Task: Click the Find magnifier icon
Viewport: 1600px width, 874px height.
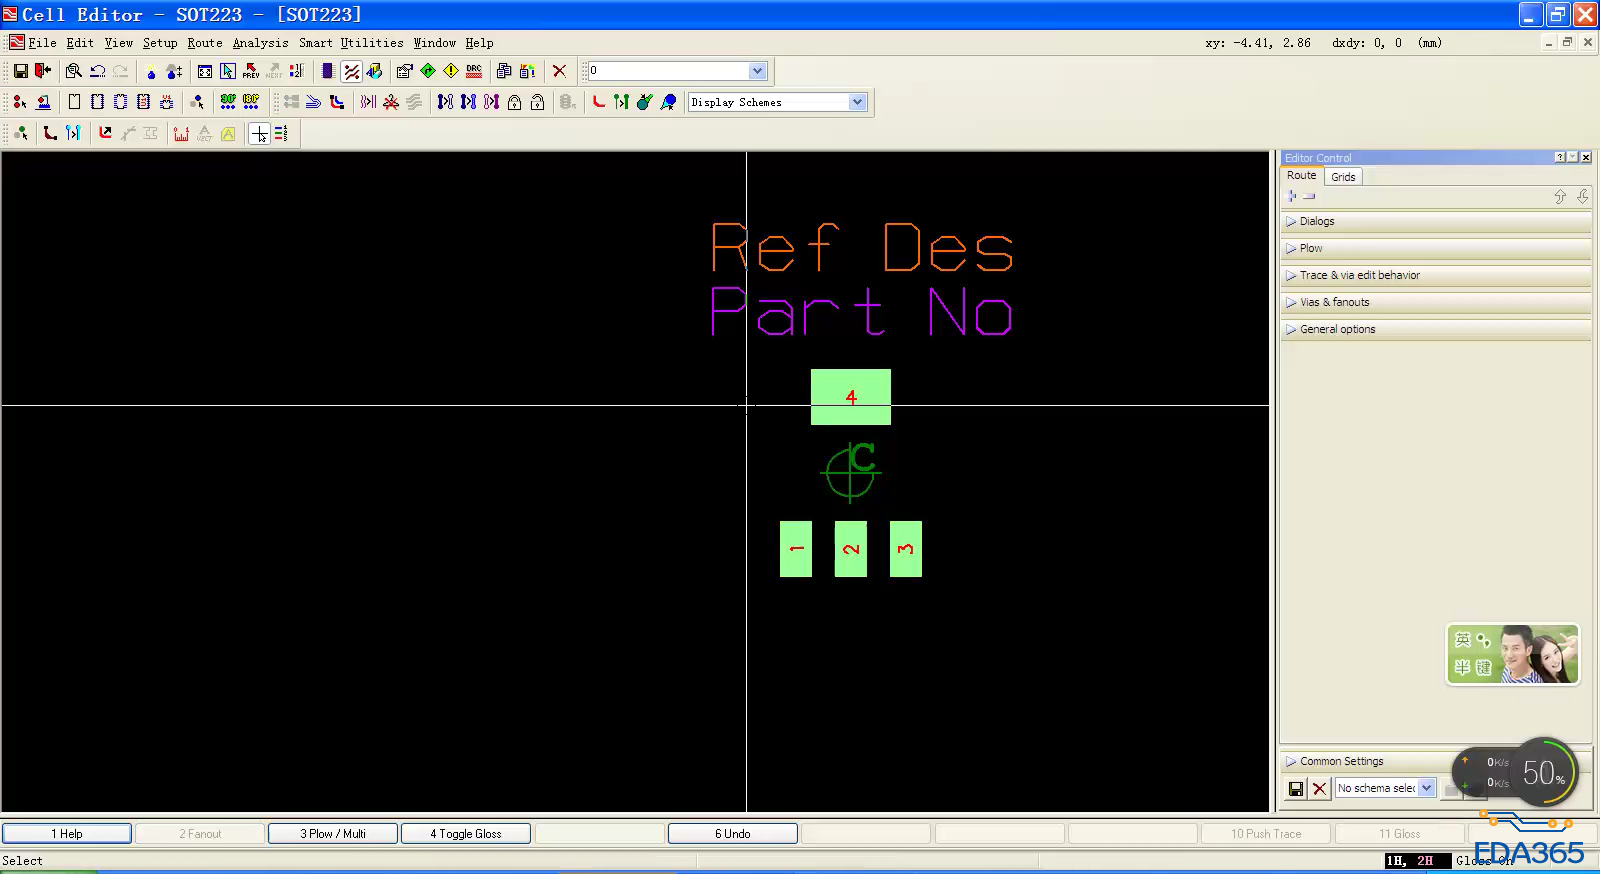Action: point(74,71)
